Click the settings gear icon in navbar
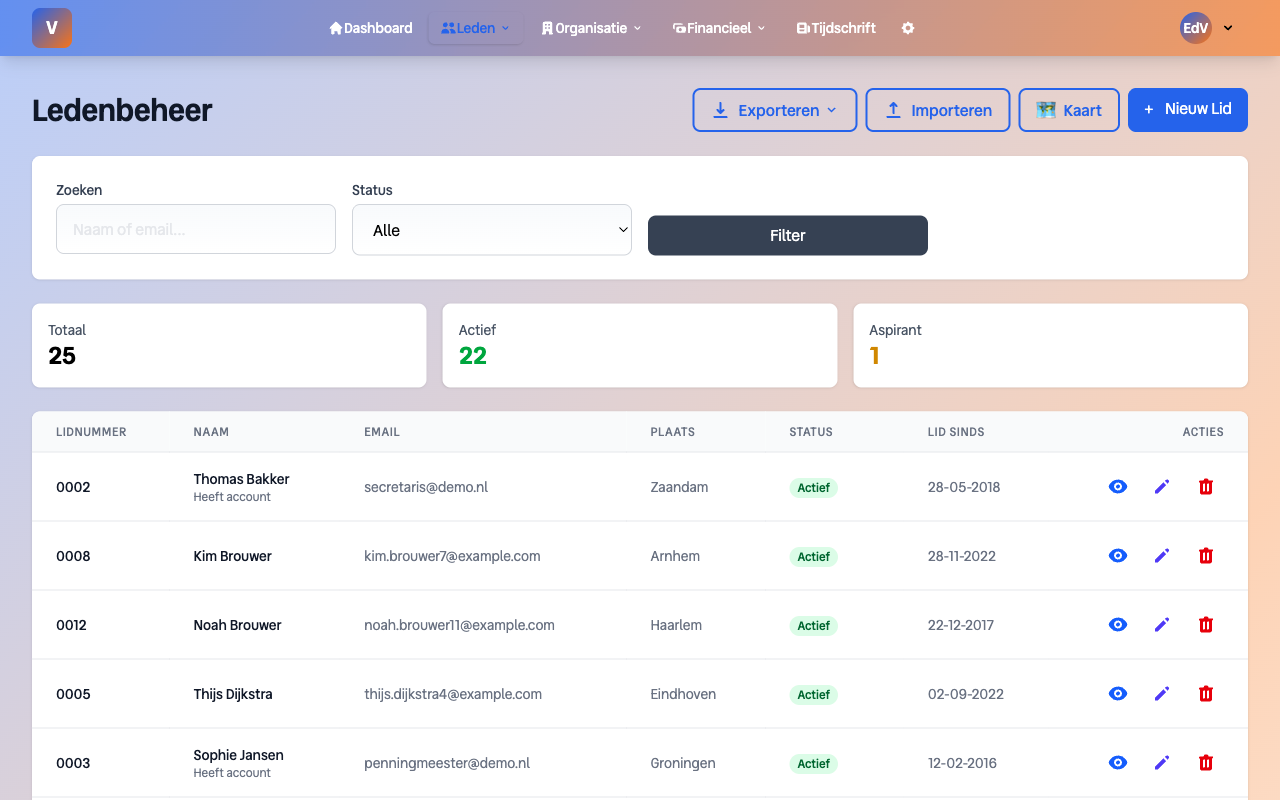Image resolution: width=1280 pixels, height=800 pixels. coord(908,28)
